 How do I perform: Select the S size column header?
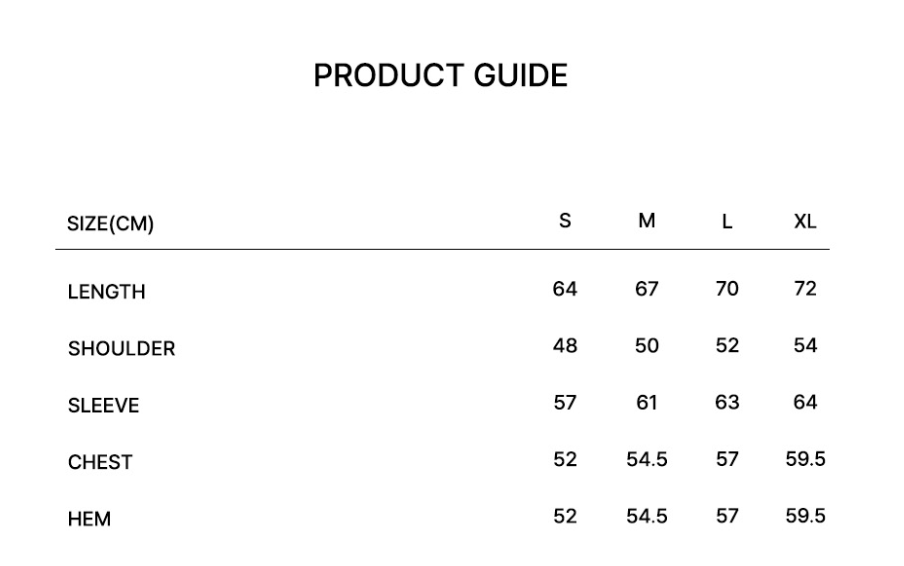pos(565,222)
